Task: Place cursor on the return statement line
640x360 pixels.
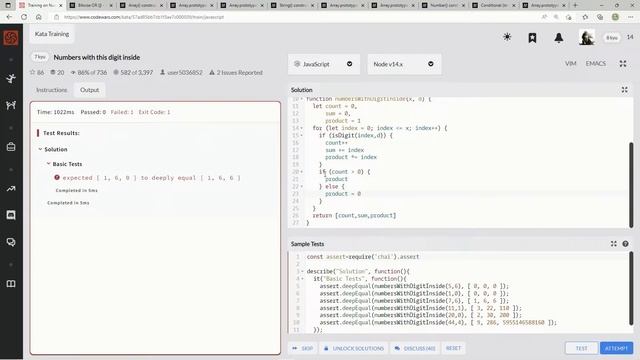Action: 354,216
